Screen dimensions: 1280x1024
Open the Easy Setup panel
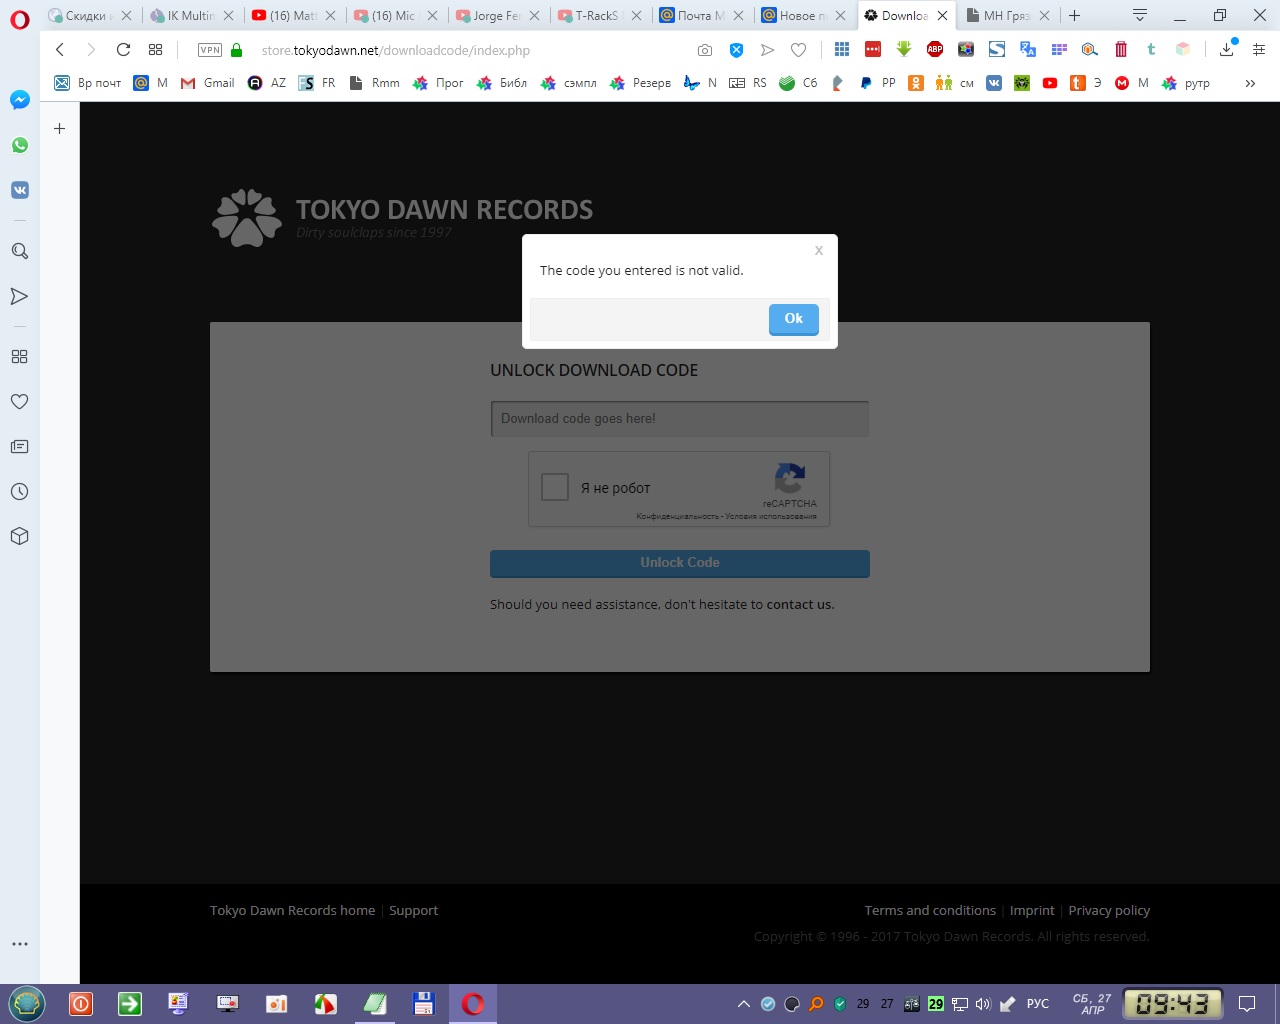(x=1259, y=50)
